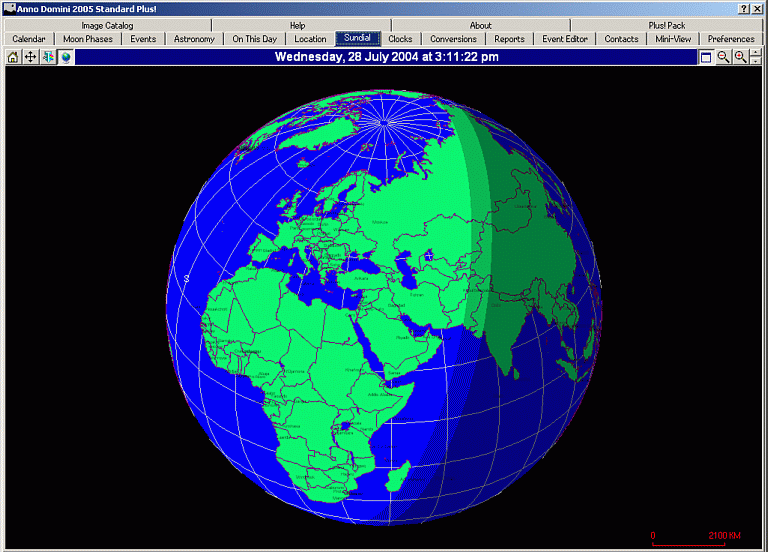Click the globe view icon
The width and height of the screenshot is (768, 552).
(x=65, y=57)
